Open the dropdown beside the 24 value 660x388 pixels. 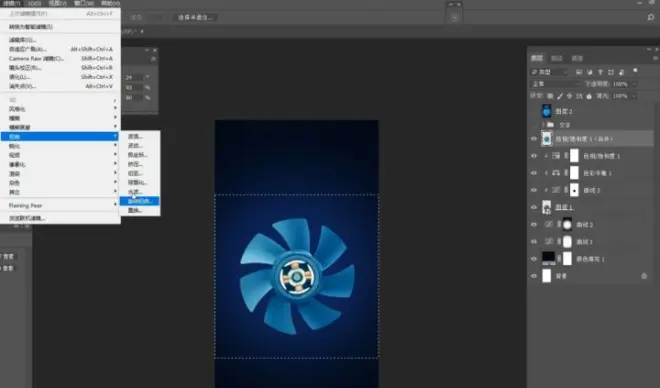[x=147, y=77]
